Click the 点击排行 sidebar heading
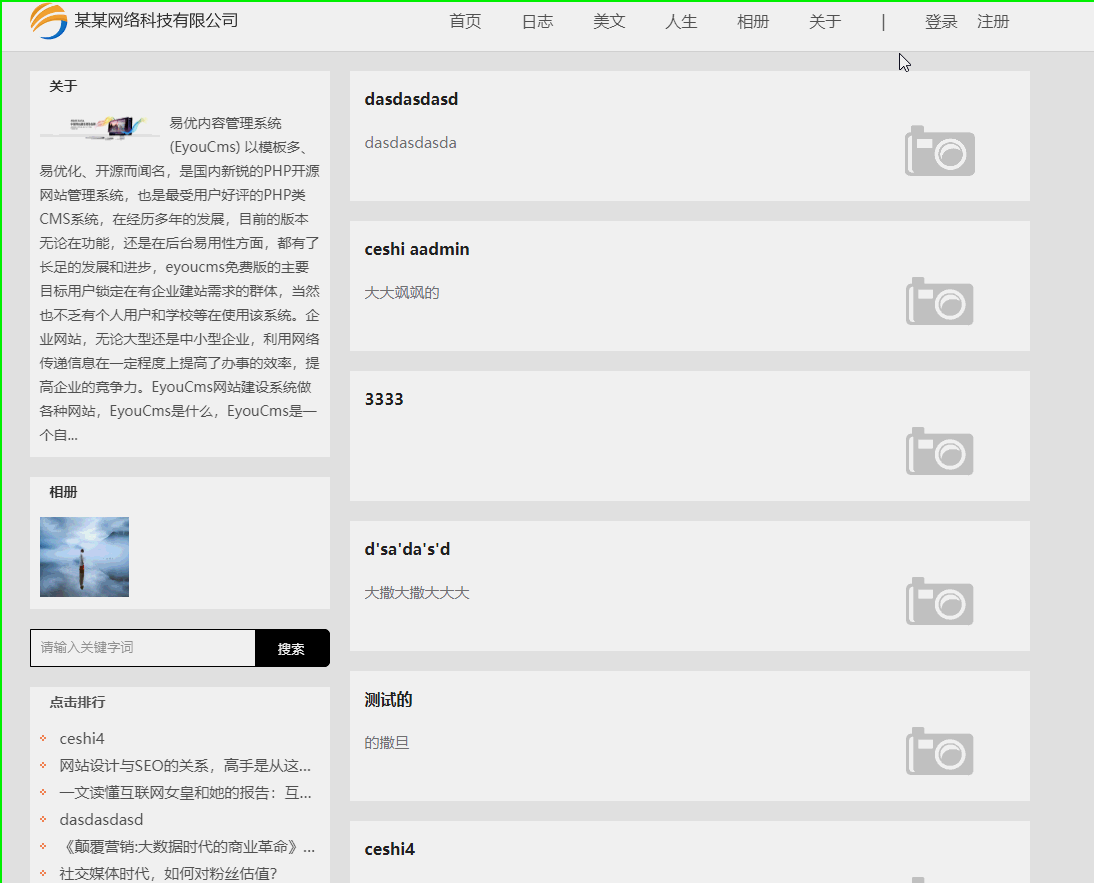1094x883 pixels. (x=77, y=702)
